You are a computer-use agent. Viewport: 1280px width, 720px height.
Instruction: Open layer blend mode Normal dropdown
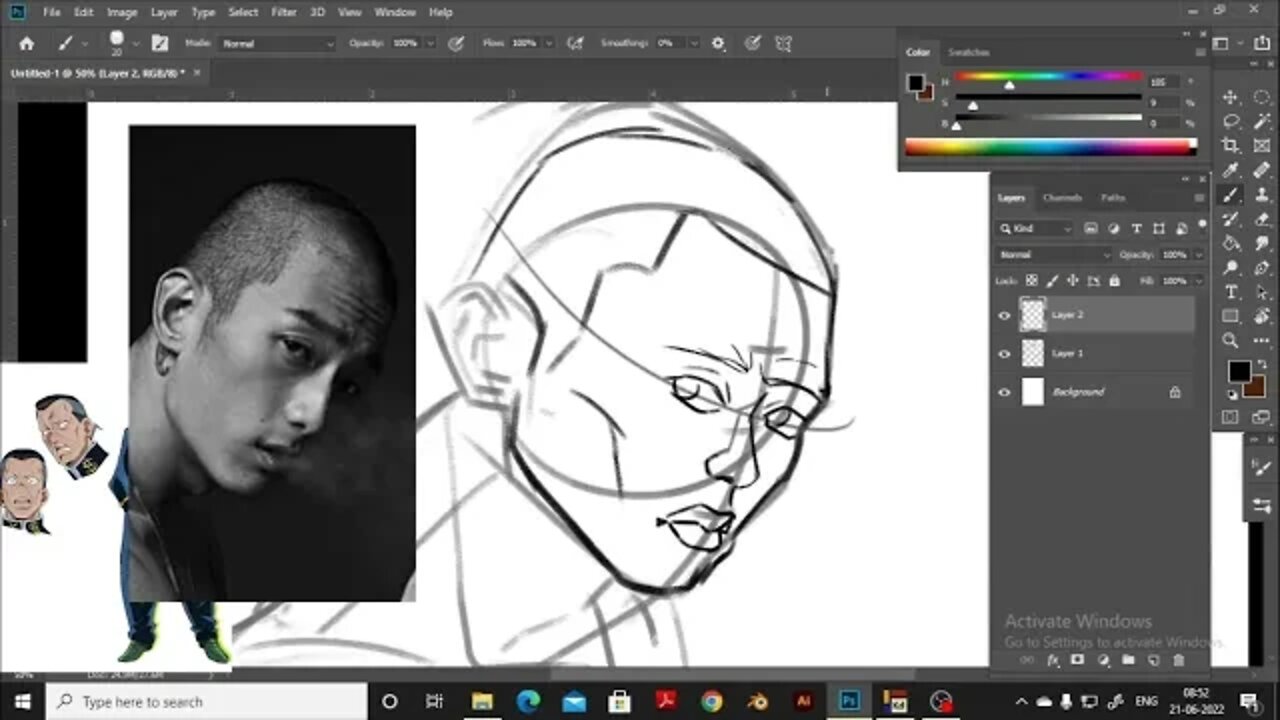click(x=1055, y=255)
